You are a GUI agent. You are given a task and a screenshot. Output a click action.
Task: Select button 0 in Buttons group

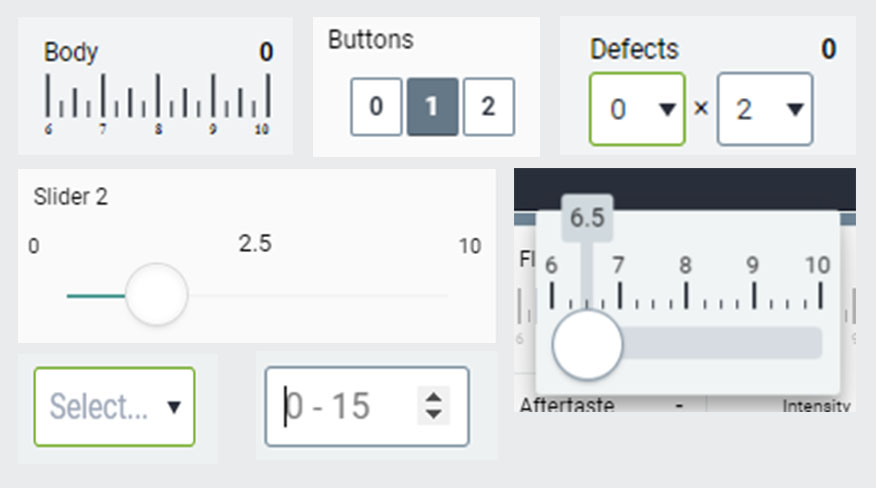pos(376,107)
